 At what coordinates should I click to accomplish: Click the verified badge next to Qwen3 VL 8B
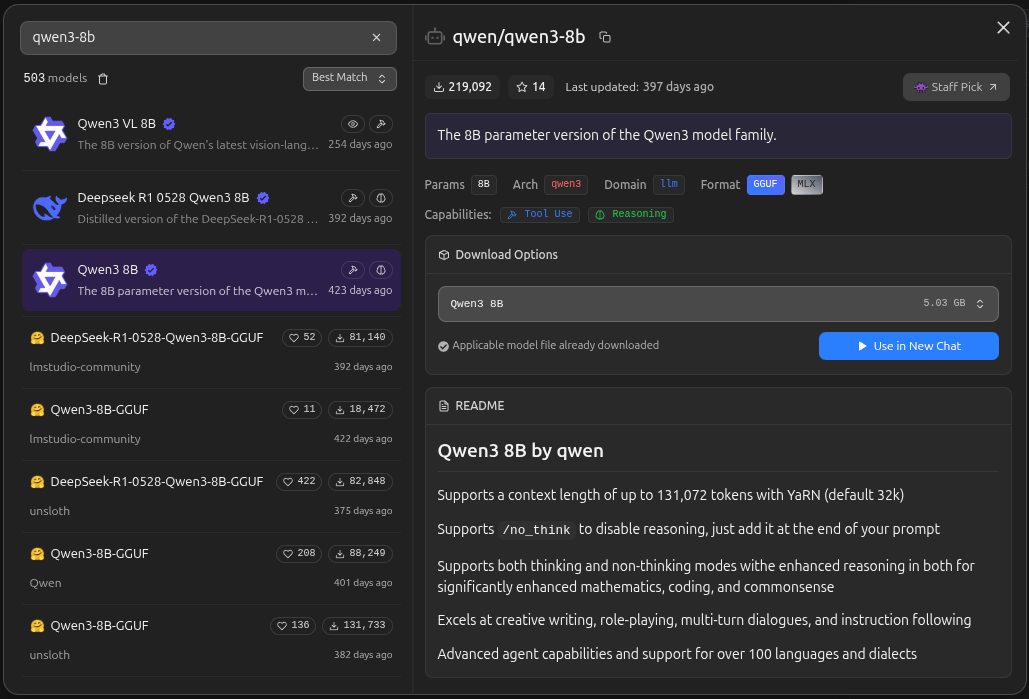[169, 124]
